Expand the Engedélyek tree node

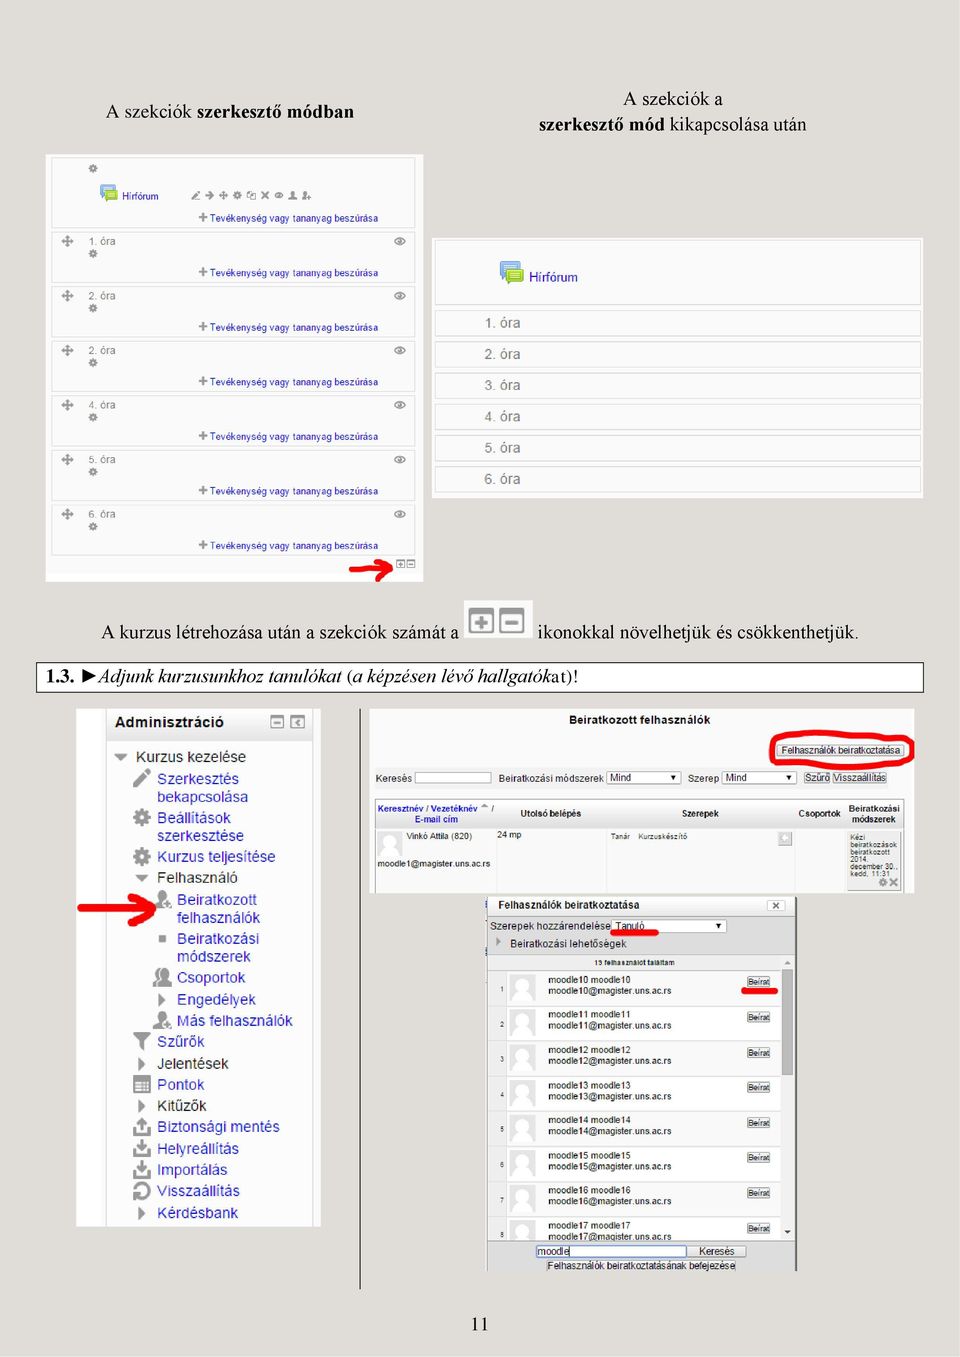pos(162,999)
